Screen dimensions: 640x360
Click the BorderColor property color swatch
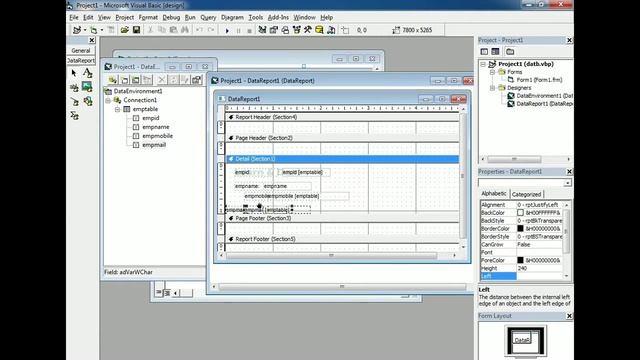click(x=520, y=229)
